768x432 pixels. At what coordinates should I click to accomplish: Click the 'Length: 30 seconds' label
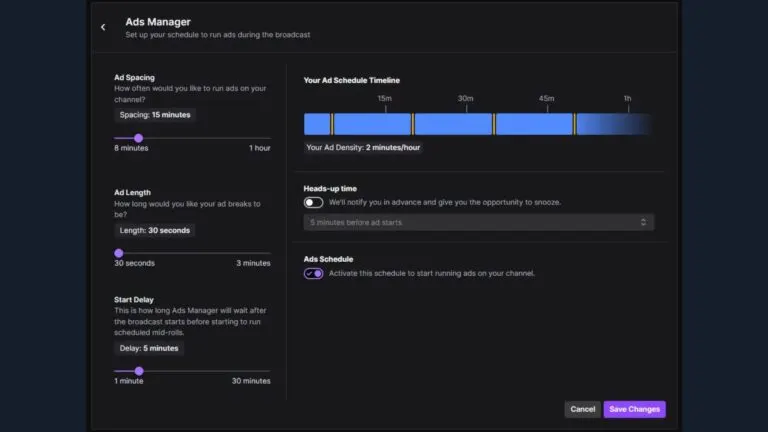(x=155, y=230)
